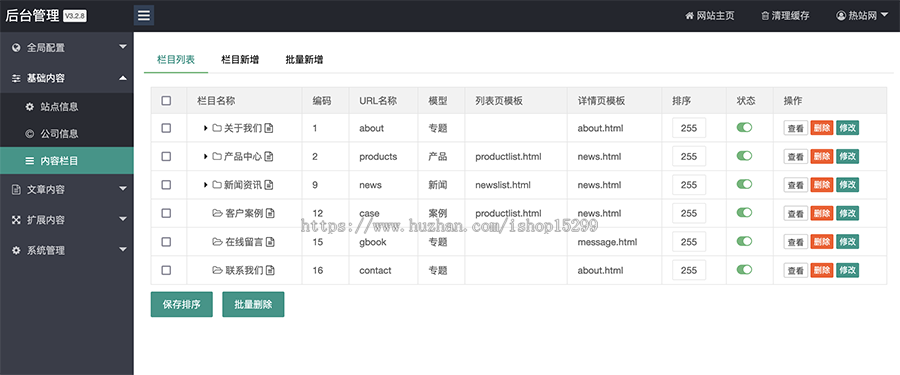This screenshot has width=900, height=375.
Task: Click the expand-arrows icon beside 扩展内容
Action: [x=16, y=220]
